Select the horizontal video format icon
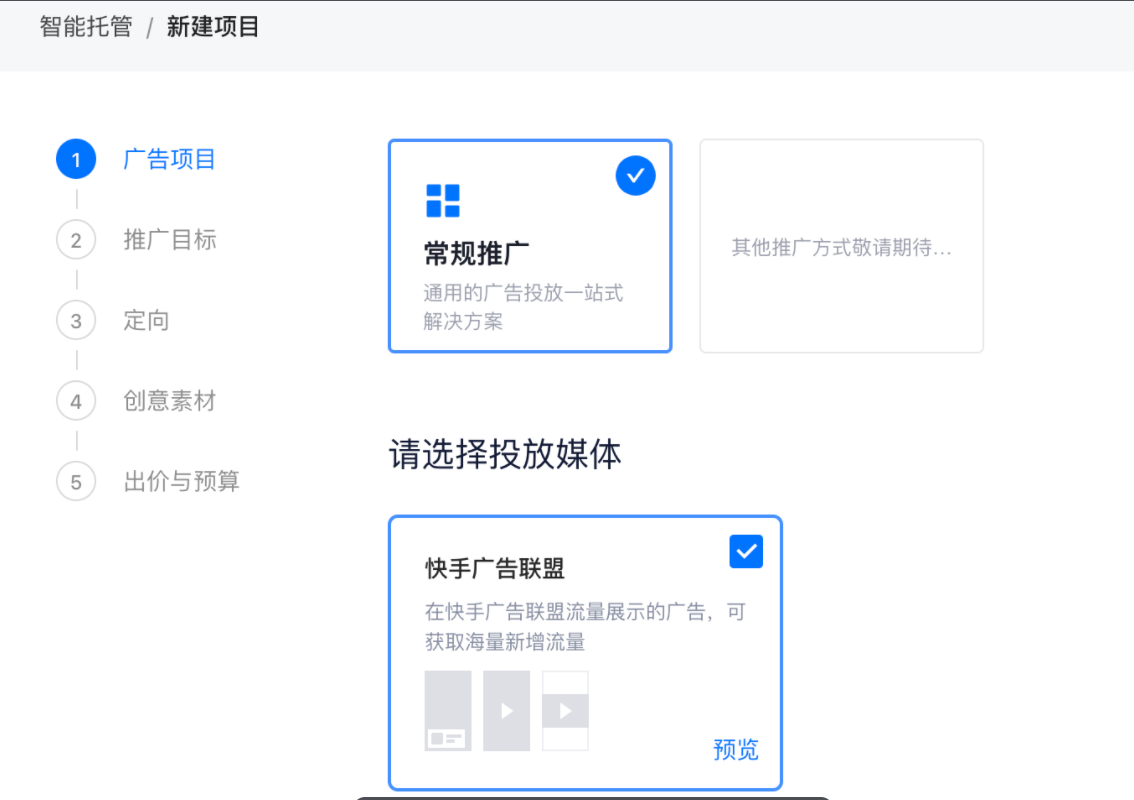Image resolution: width=1134 pixels, height=800 pixels. pyautogui.click(x=565, y=711)
